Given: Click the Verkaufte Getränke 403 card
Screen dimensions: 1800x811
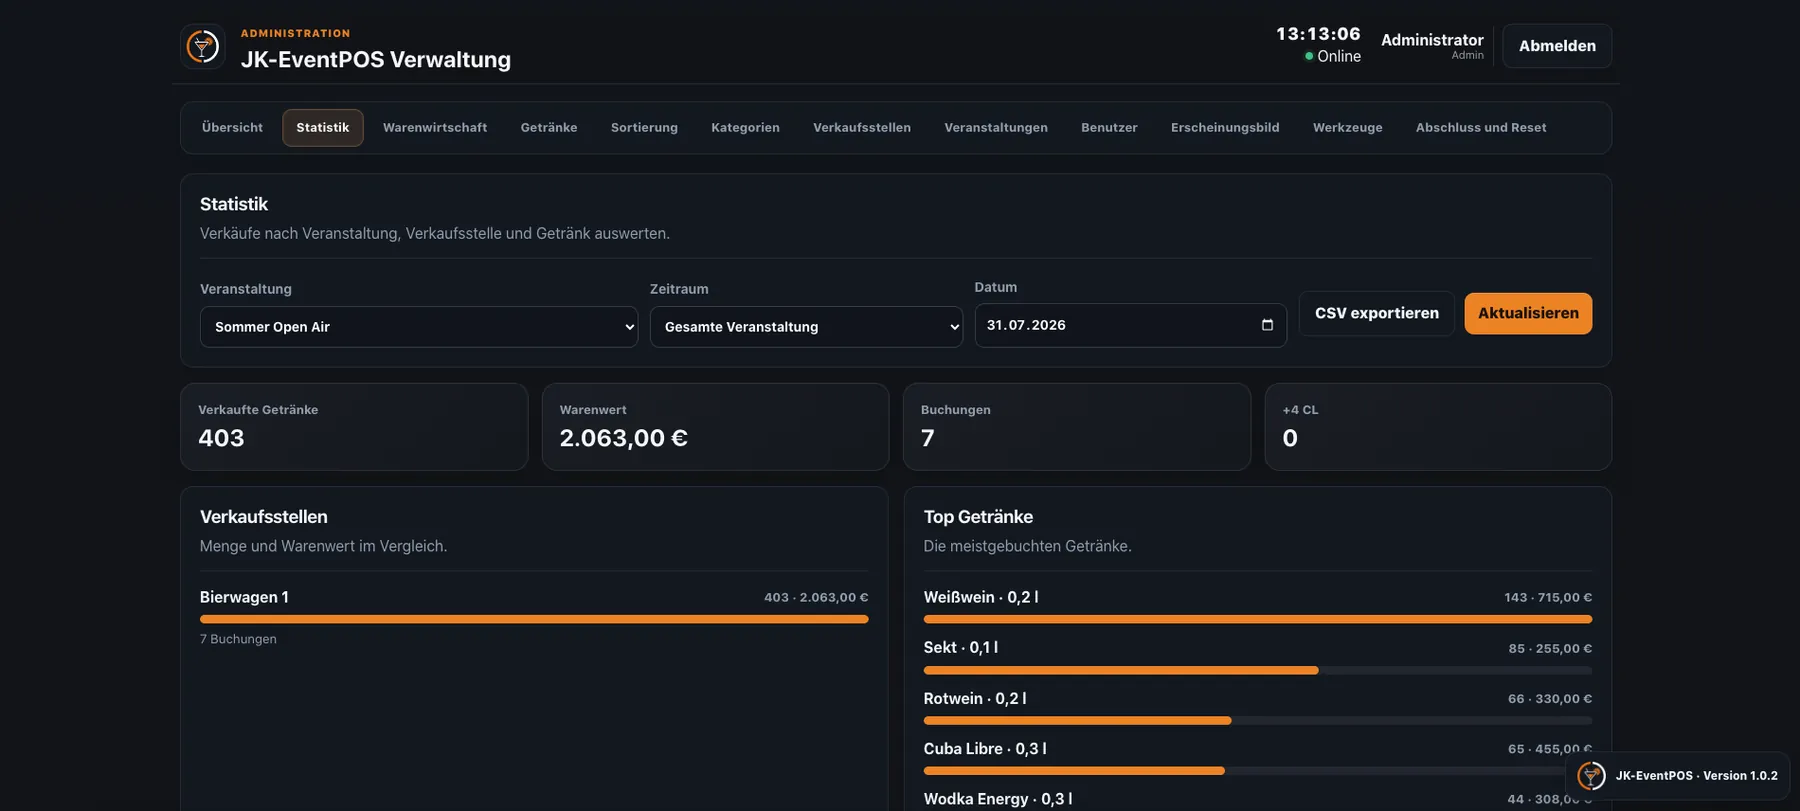Looking at the screenshot, I should [x=354, y=427].
